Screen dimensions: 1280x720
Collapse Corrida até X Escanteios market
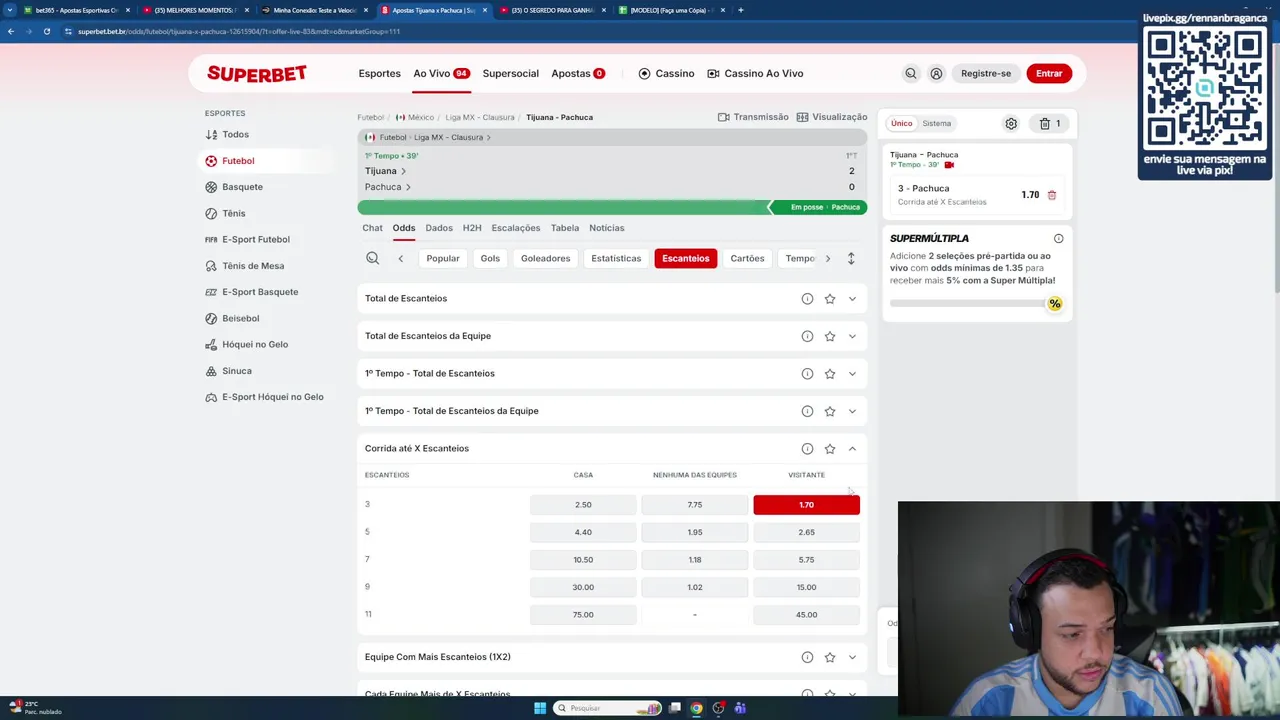[852, 449]
